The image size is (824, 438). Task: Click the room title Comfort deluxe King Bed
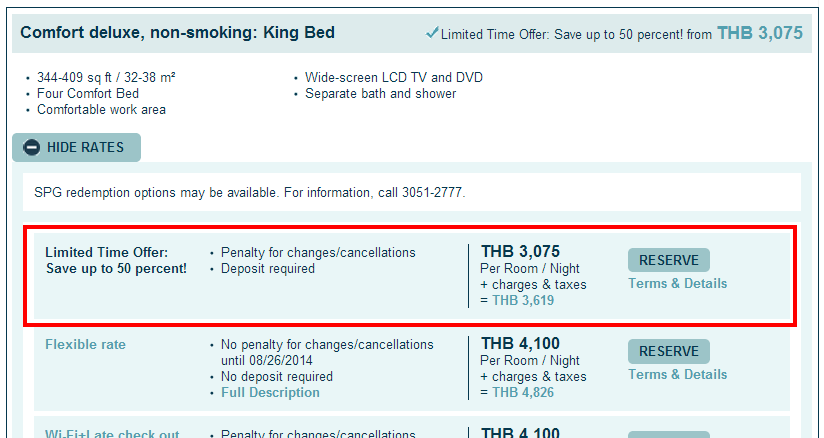tap(177, 33)
